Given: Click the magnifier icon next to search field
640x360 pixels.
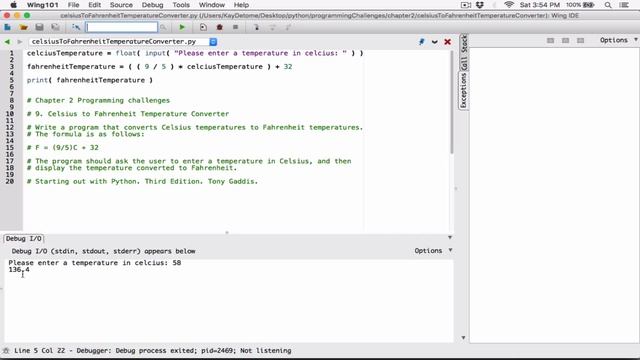Looking at the screenshot, I should (163, 27).
